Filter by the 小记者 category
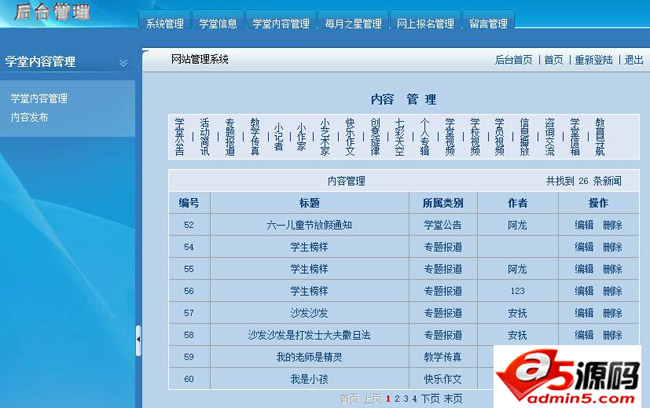The image size is (650, 408). tap(279, 137)
